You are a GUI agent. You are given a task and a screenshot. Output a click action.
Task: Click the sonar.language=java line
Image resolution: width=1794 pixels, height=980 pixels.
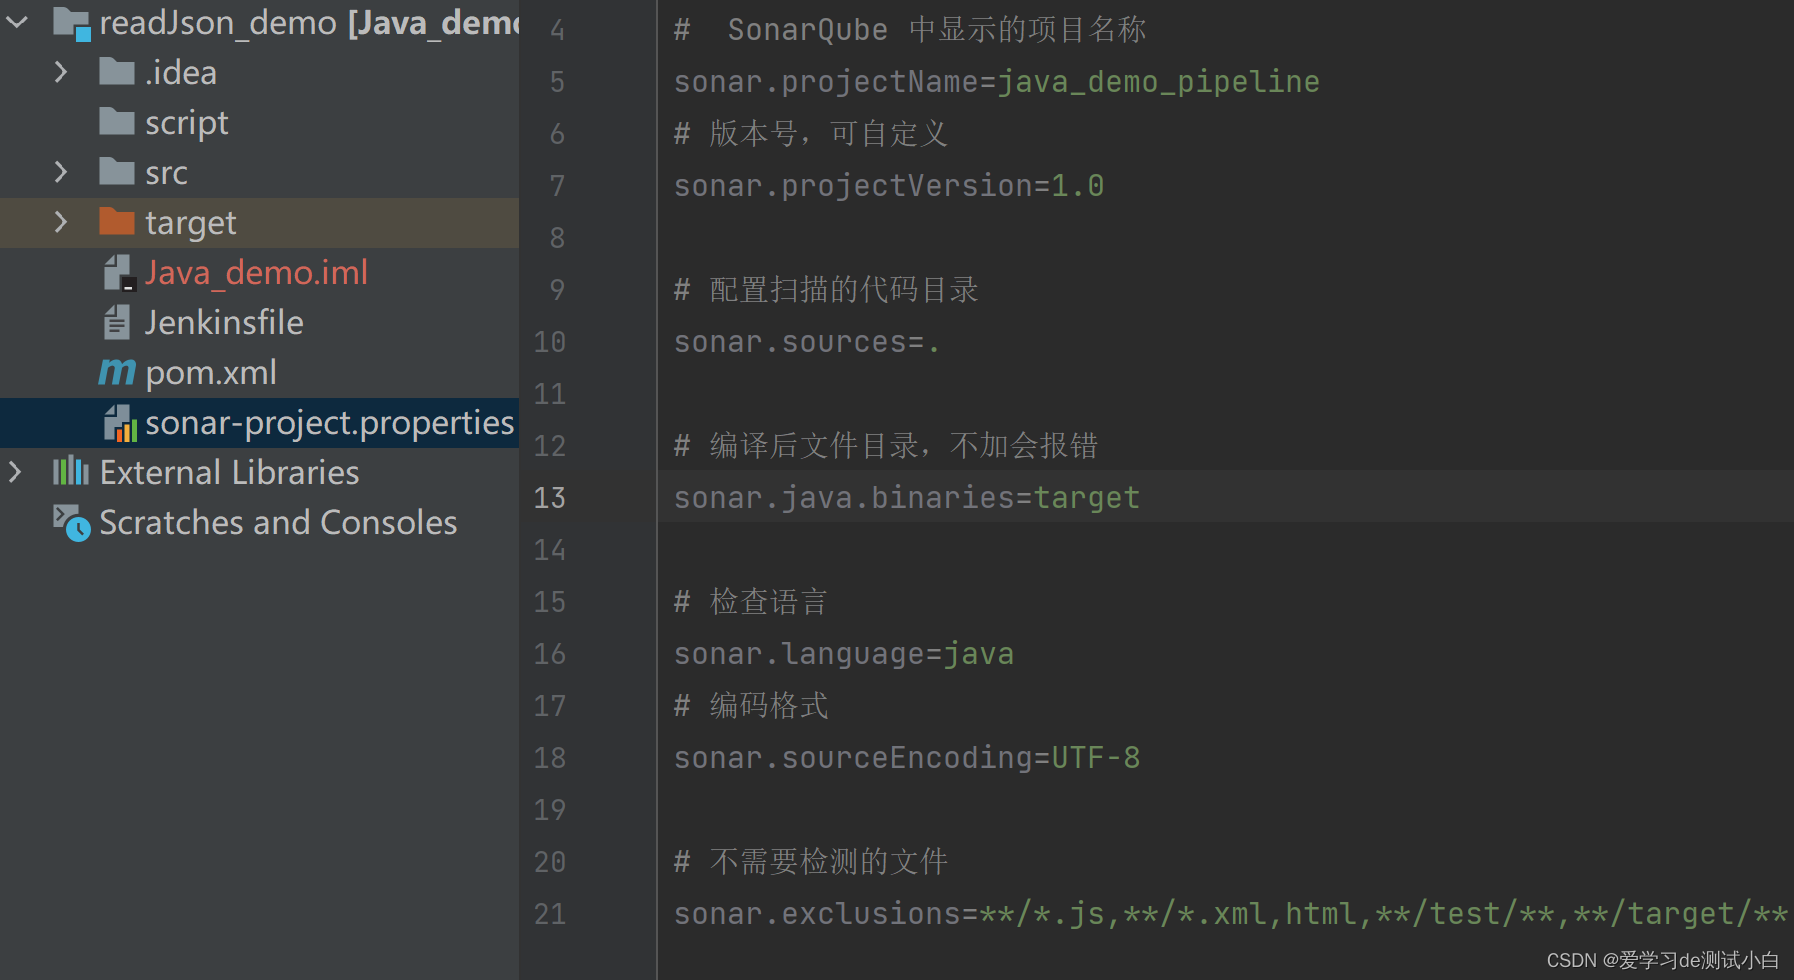pos(844,654)
